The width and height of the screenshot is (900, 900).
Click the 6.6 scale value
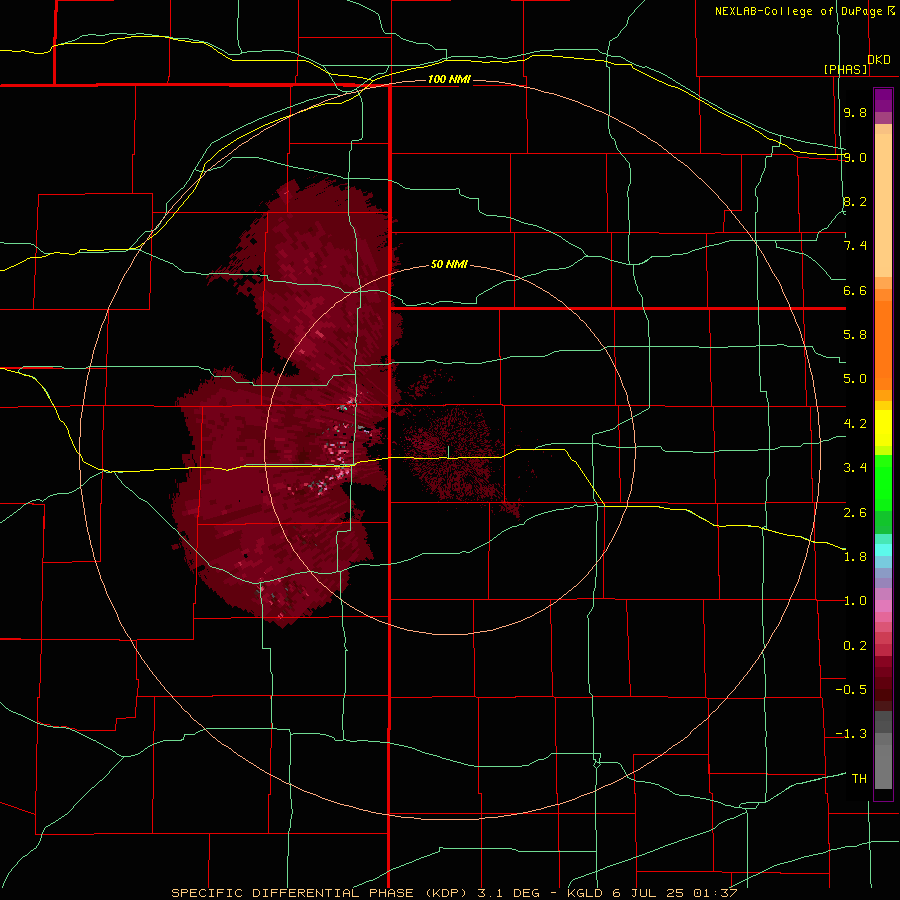click(x=855, y=290)
